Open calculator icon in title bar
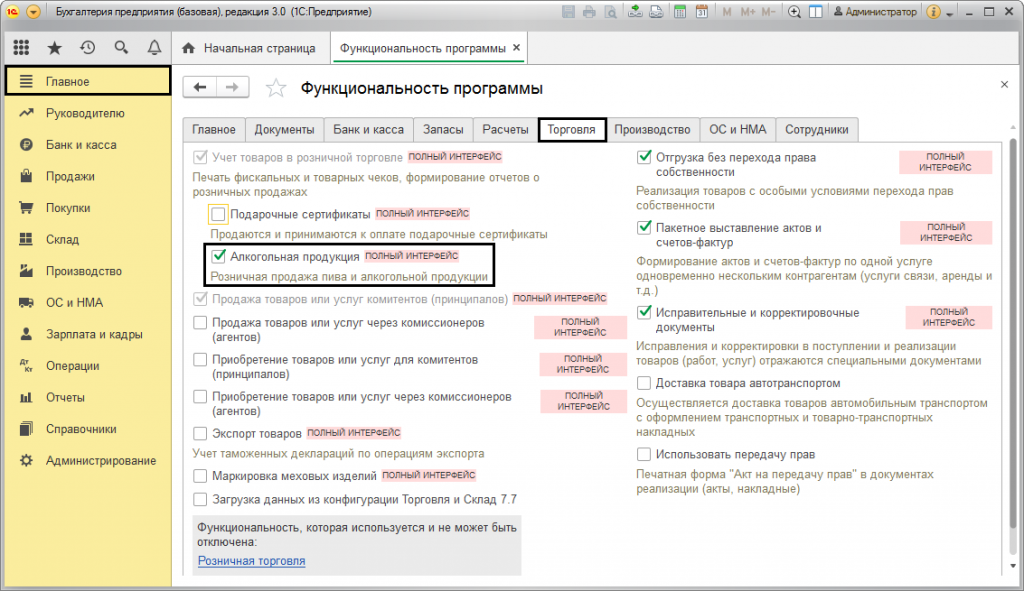Image resolution: width=1024 pixels, height=591 pixels. pyautogui.click(x=679, y=12)
